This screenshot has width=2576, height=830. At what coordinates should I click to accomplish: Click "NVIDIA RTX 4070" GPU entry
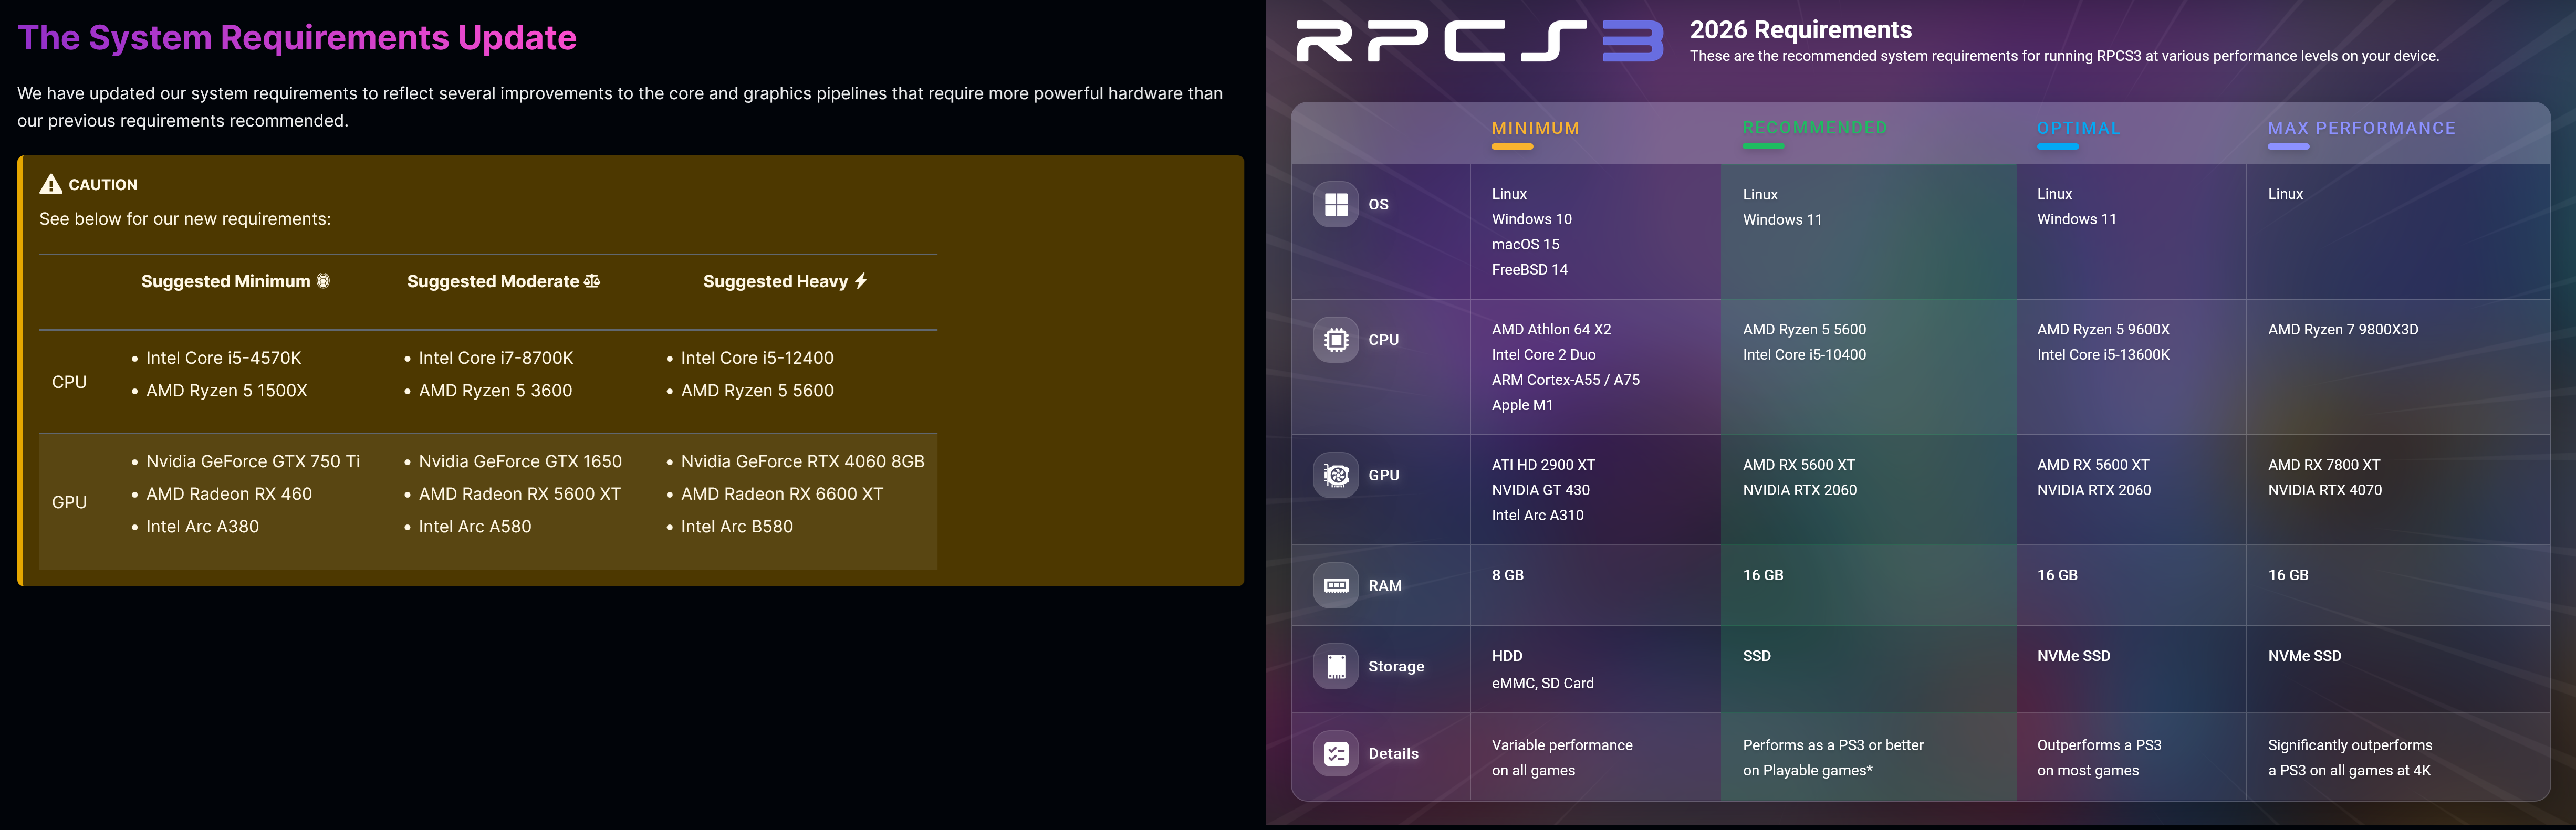pyautogui.click(x=2325, y=490)
